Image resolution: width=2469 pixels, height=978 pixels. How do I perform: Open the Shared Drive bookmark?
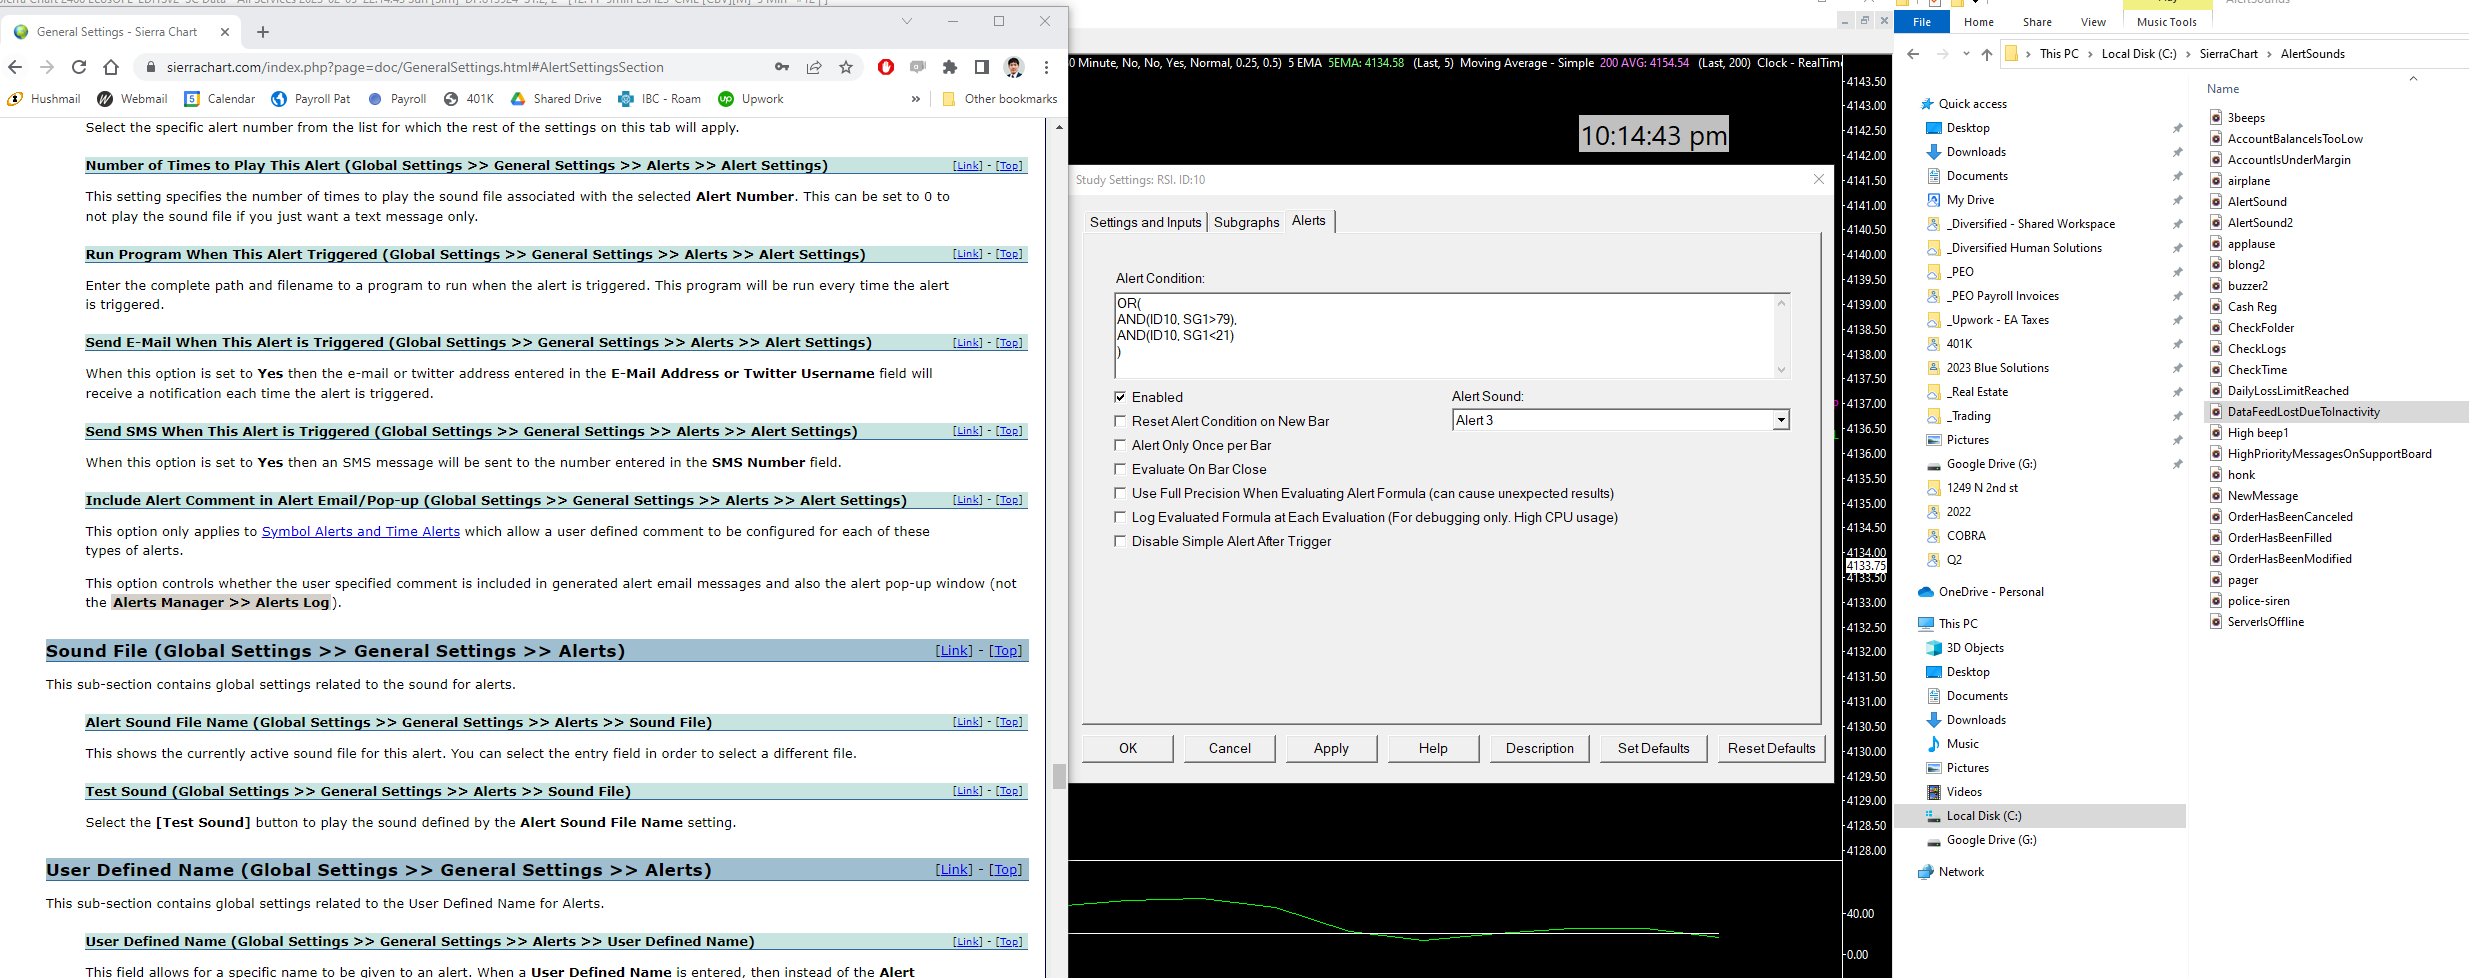[566, 99]
